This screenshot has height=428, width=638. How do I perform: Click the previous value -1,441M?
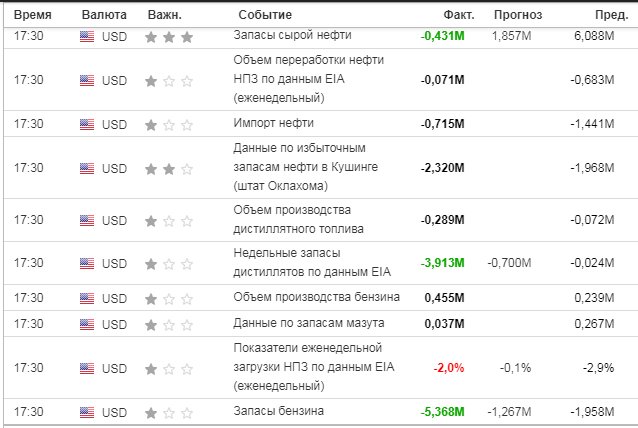point(592,124)
